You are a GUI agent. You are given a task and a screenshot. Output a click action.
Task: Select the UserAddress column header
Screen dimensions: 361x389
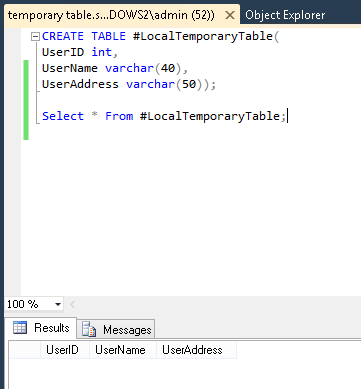point(196,350)
